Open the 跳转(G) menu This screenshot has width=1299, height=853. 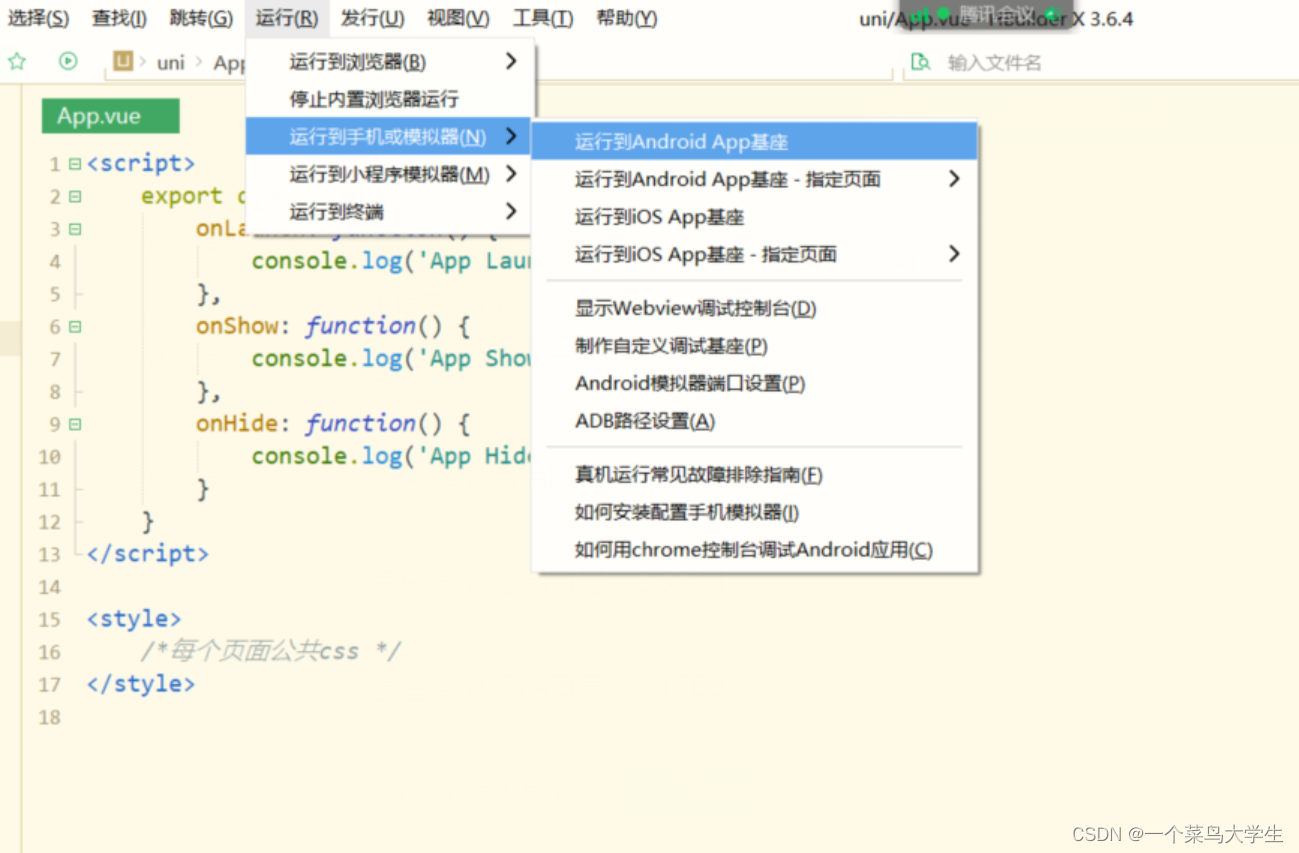tap(201, 18)
